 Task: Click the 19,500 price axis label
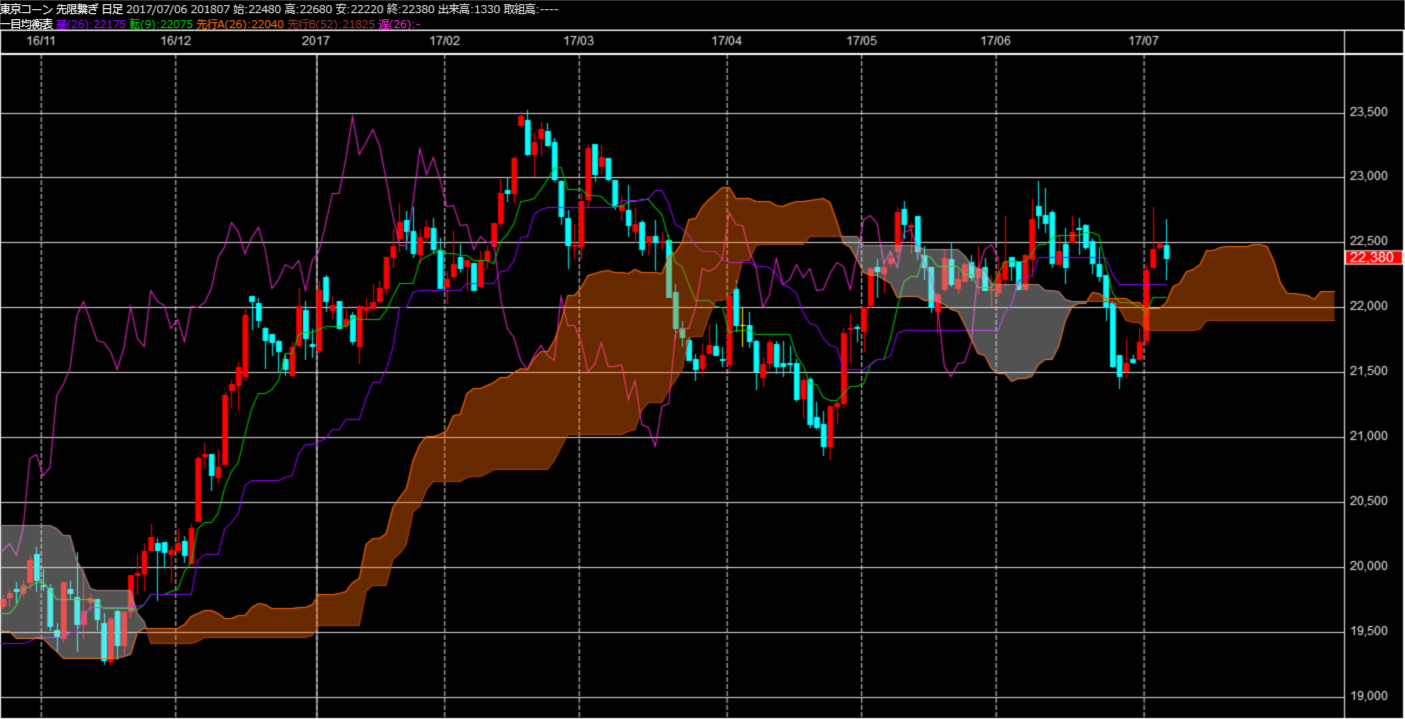pos(1367,631)
